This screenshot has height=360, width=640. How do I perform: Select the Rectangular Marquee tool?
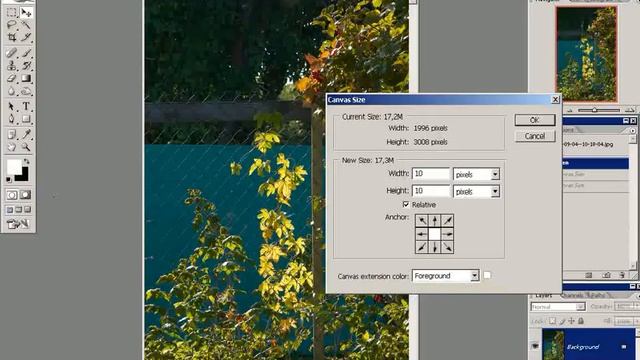tap(12, 13)
